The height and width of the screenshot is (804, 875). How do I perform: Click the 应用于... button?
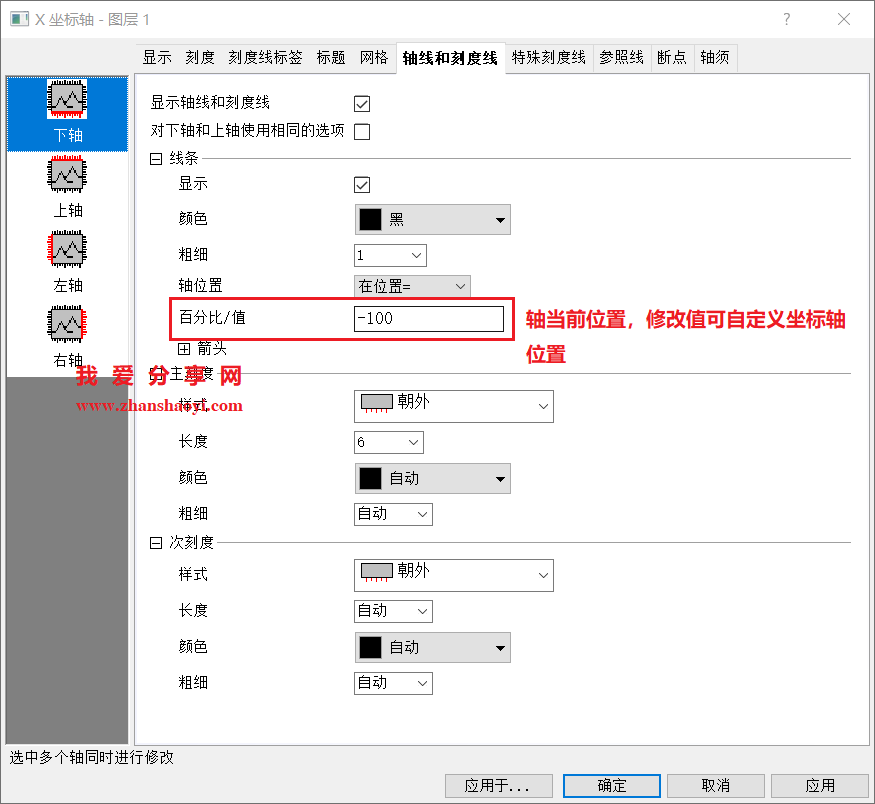coord(495,785)
